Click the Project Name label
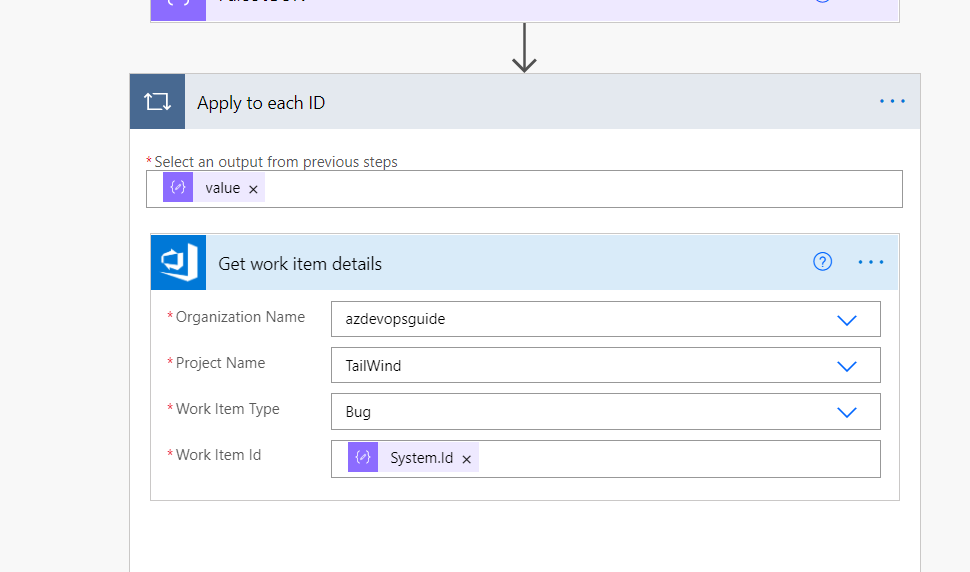Image resolution: width=970 pixels, height=572 pixels. [x=220, y=362]
